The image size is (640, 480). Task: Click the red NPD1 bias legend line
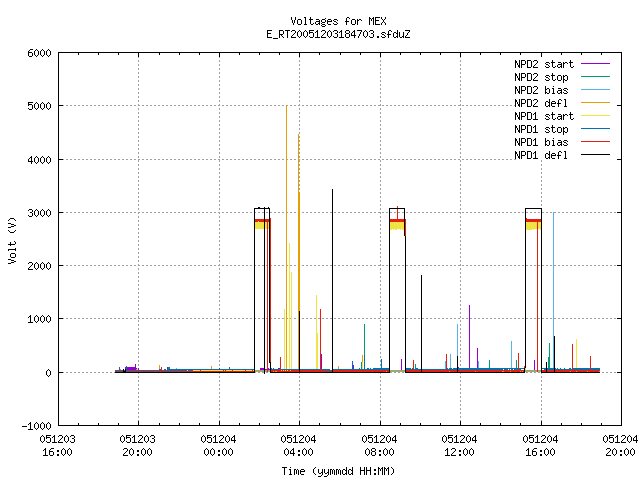[x=596, y=142]
